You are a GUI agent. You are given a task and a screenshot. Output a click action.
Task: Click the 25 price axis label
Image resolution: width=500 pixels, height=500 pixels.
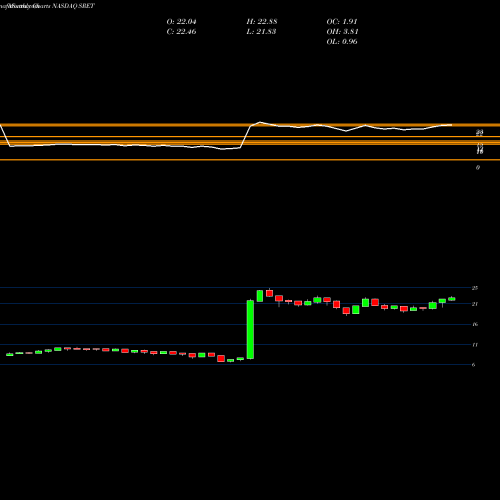[x=475, y=288]
